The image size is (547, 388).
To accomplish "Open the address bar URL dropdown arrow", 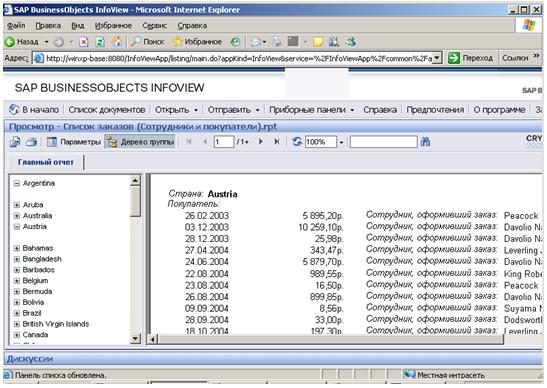I will click(437, 58).
